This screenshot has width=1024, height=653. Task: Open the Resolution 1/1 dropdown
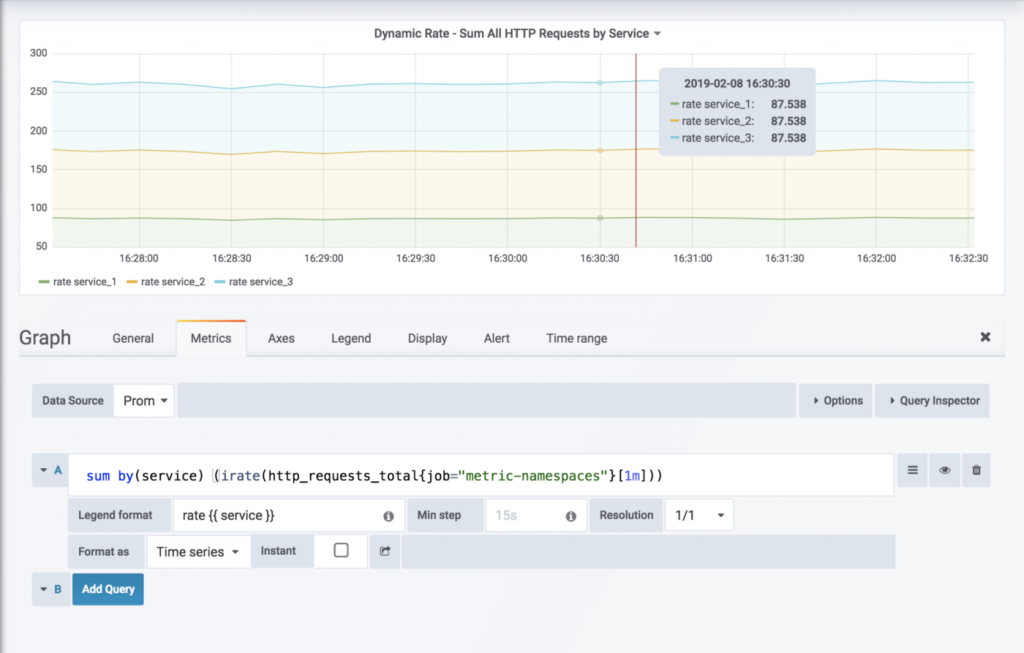coord(698,515)
